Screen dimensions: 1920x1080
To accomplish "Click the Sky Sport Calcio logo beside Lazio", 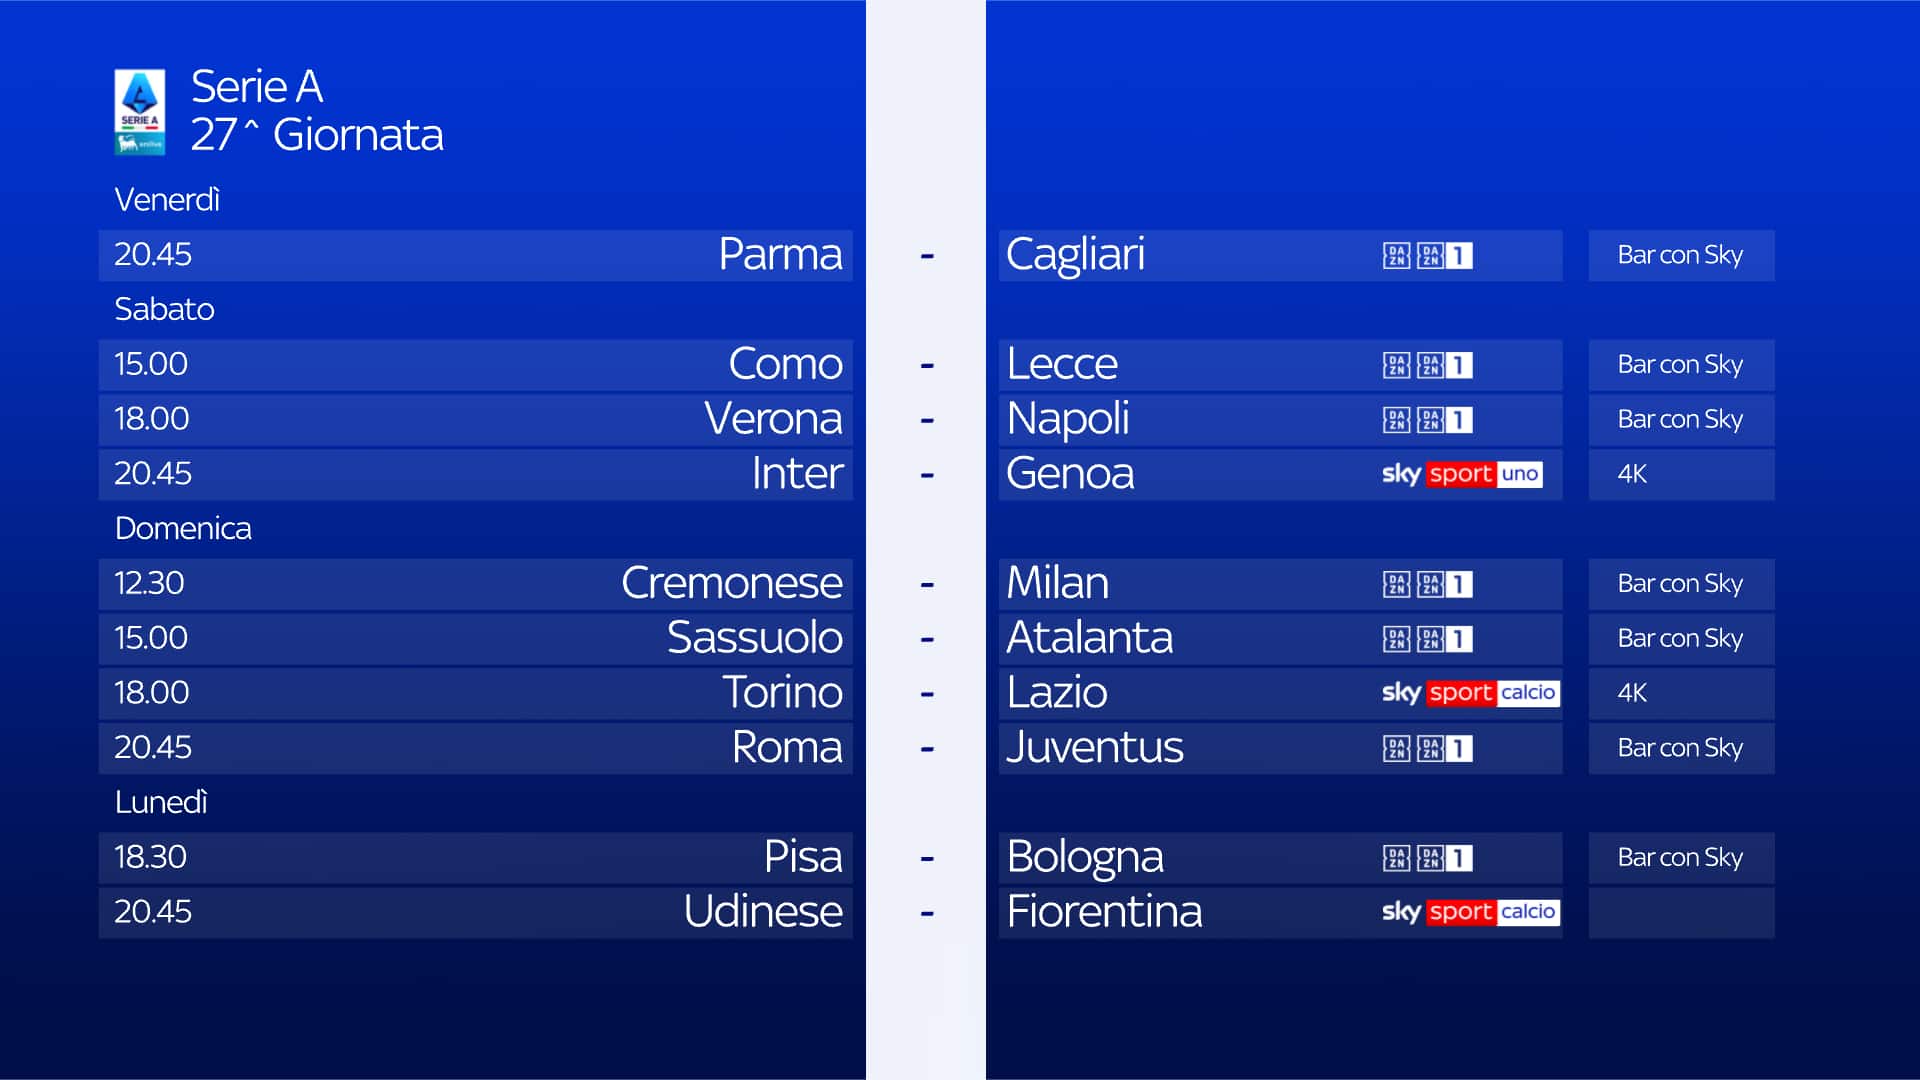I will click(x=1469, y=693).
